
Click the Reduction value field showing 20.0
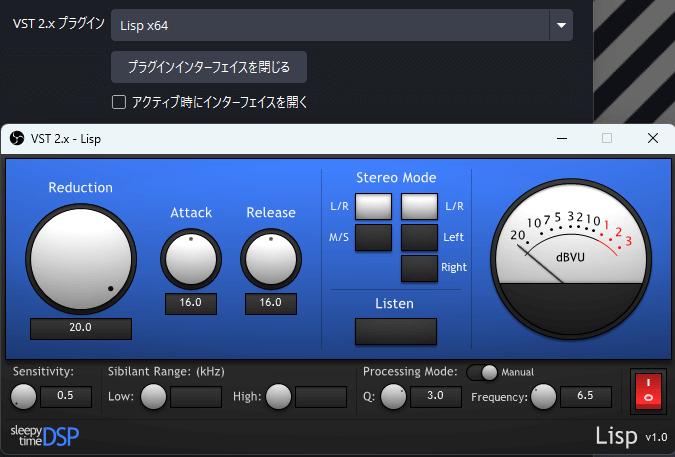[x=81, y=327]
